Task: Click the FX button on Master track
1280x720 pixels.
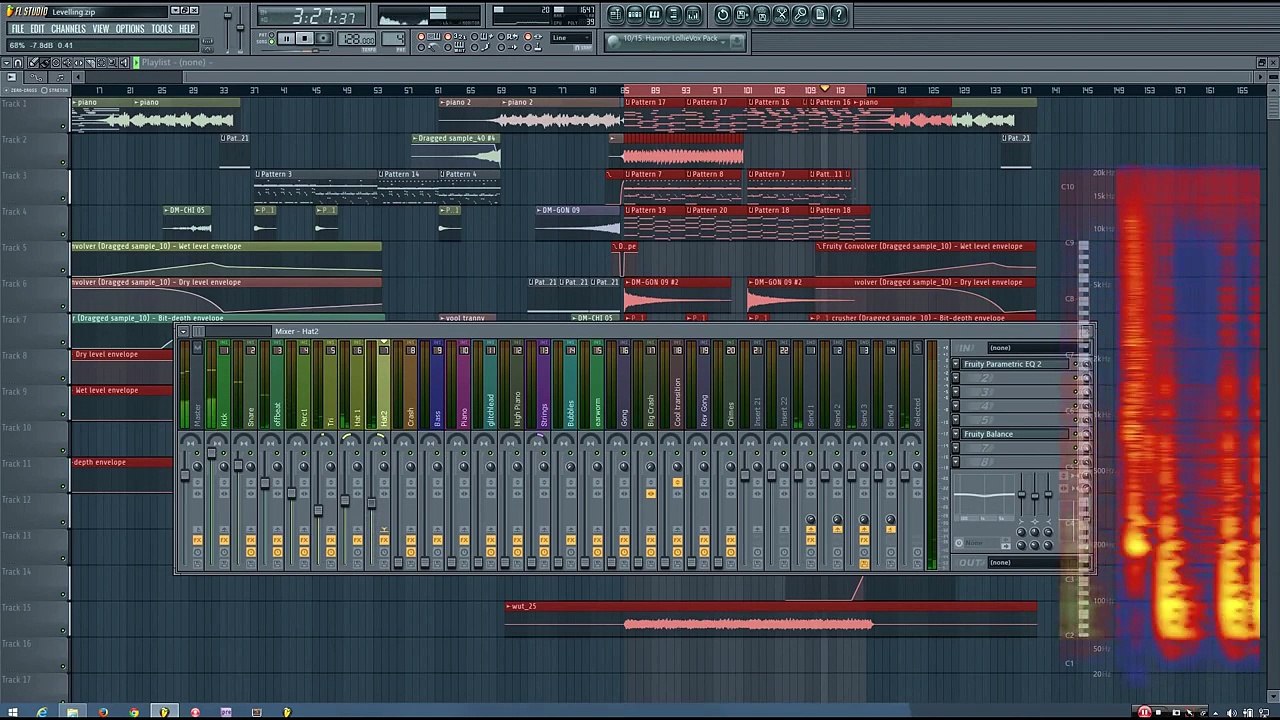Action: point(197,540)
